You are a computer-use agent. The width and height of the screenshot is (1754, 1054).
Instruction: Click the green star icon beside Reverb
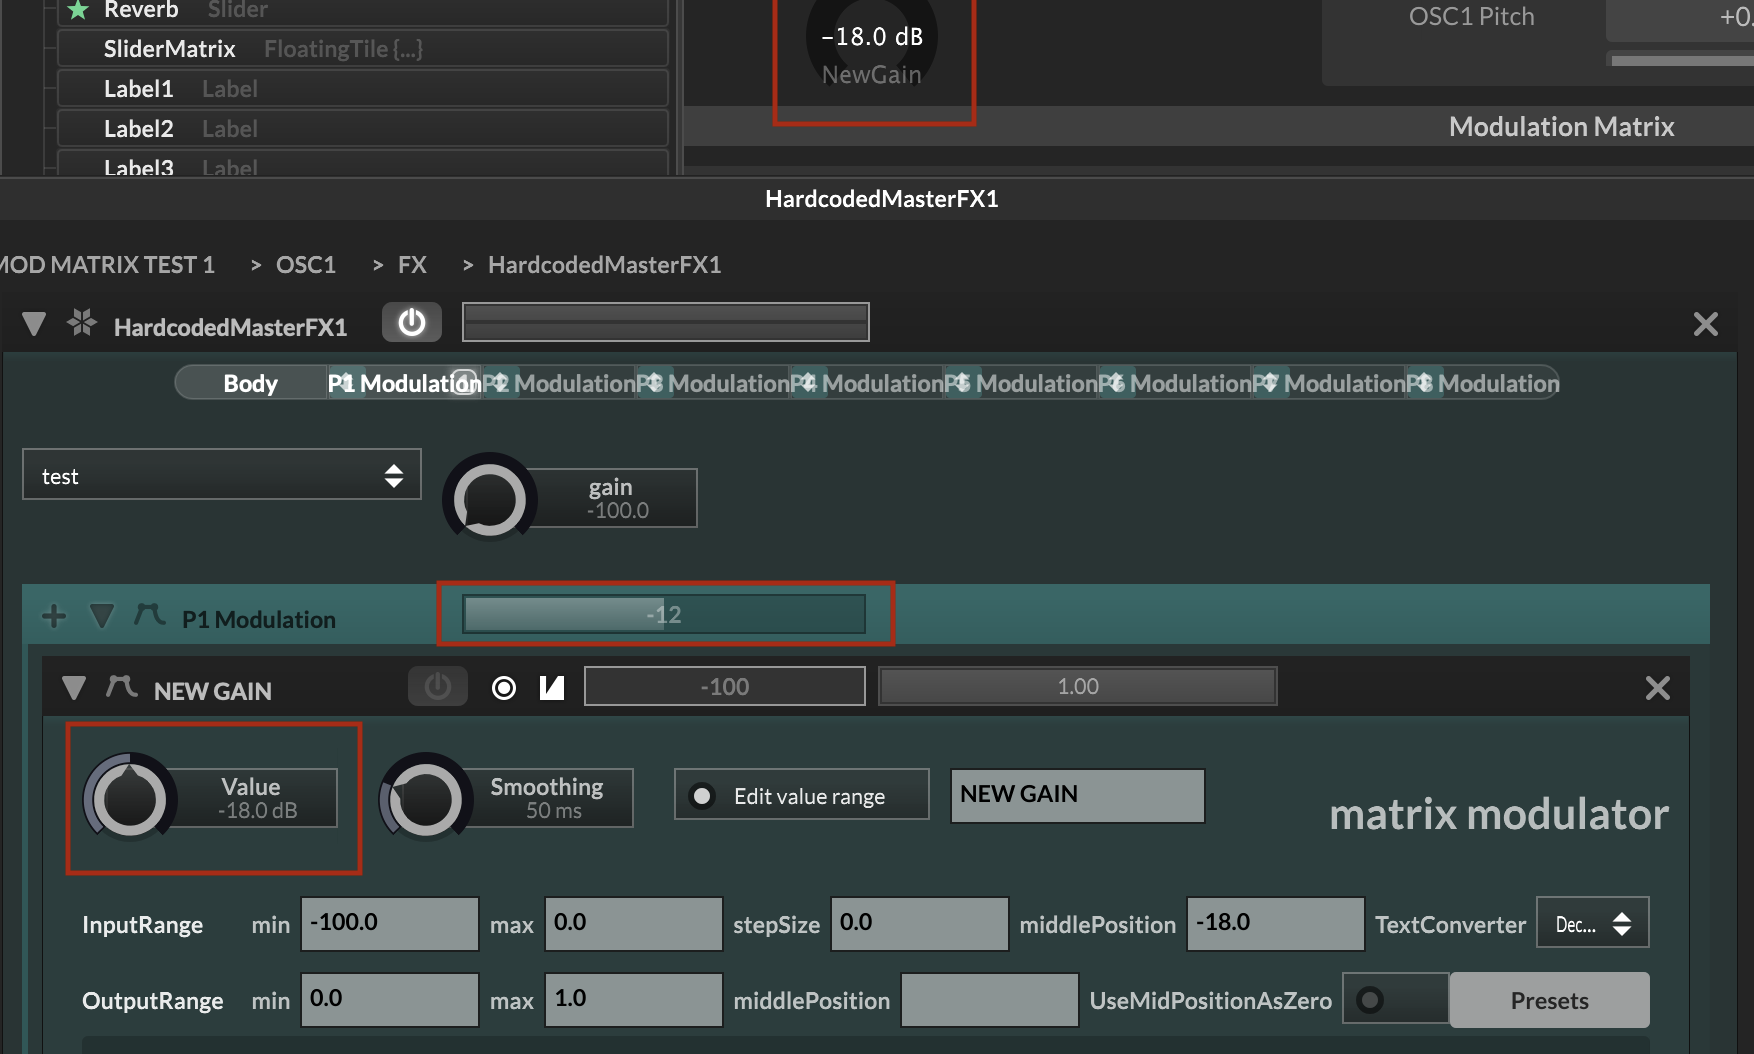pyautogui.click(x=78, y=11)
